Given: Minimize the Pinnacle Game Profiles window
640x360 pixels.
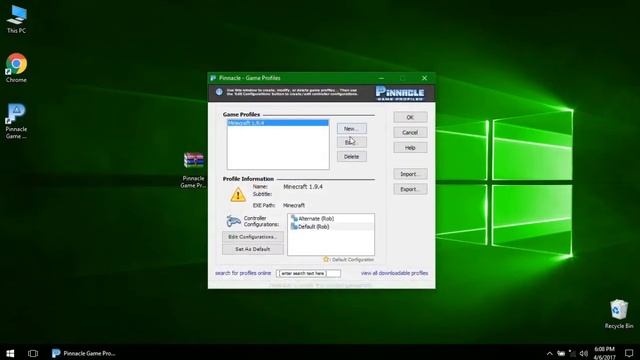Looking at the screenshot, I should coord(381,78).
